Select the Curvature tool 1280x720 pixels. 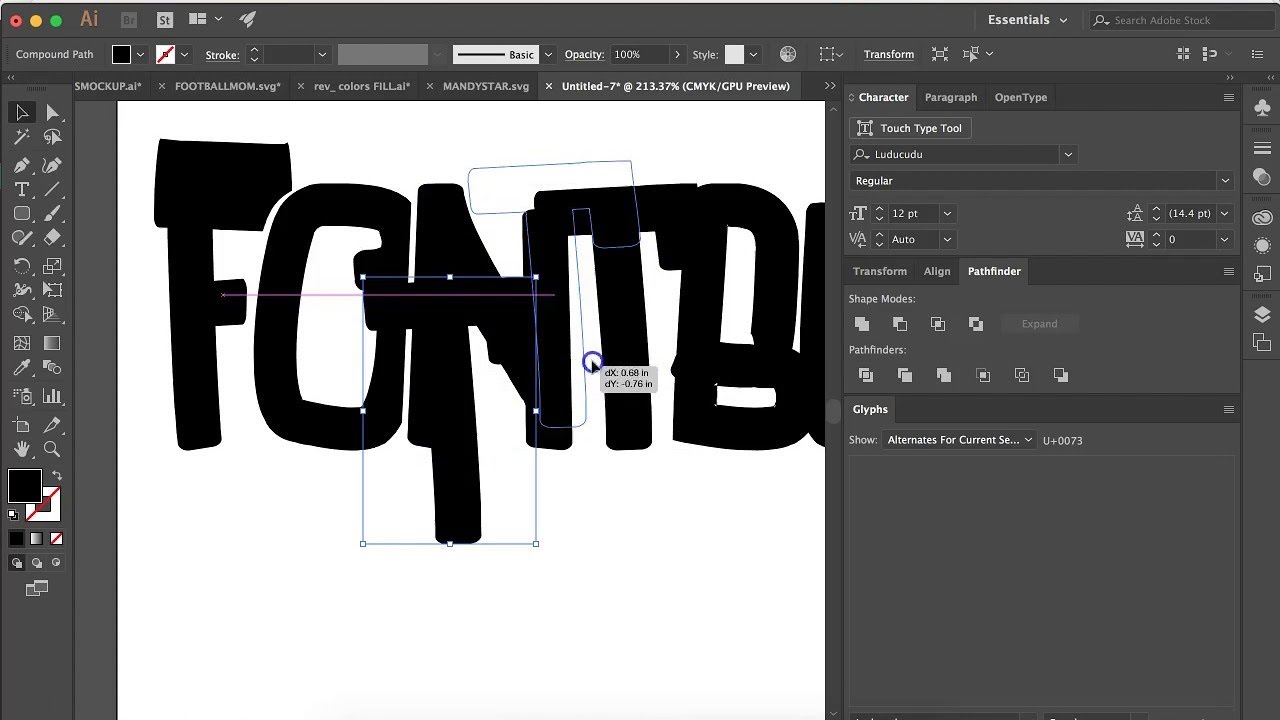(x=52, y=165)
